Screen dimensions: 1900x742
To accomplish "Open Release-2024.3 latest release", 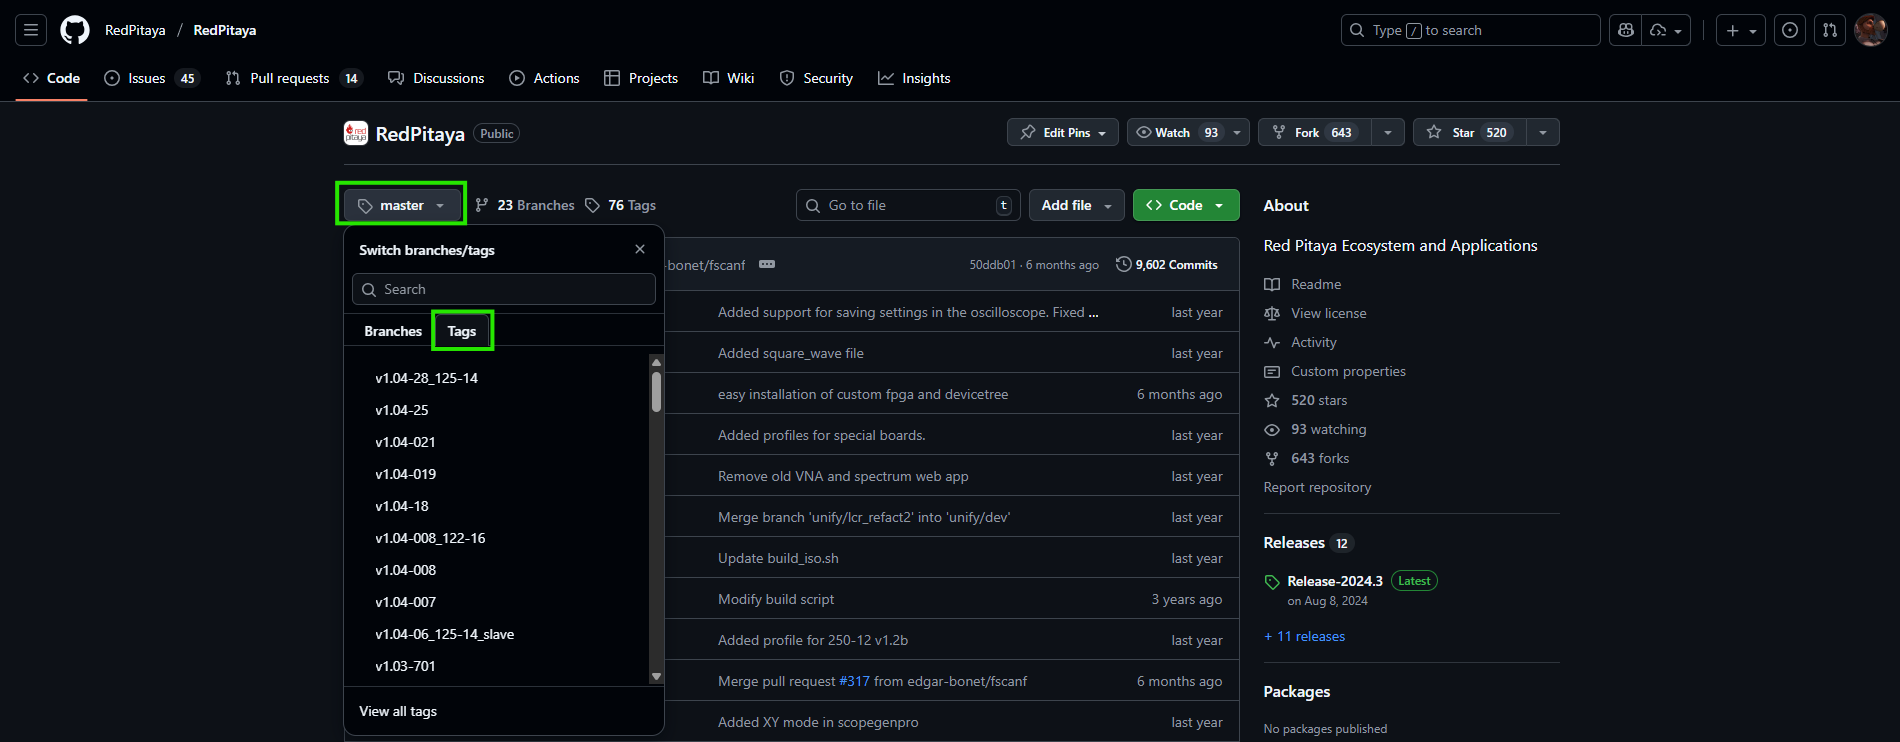I will coord(1334,581).
